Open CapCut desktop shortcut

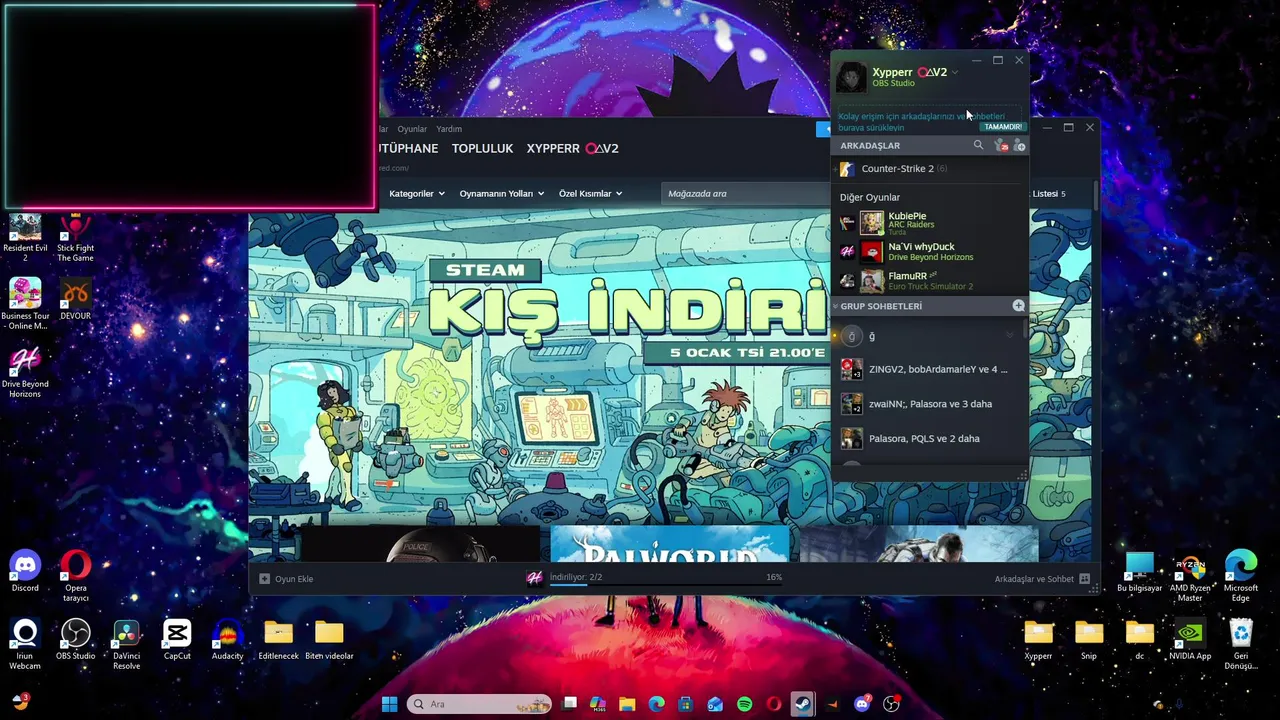[x=177, y=639]
